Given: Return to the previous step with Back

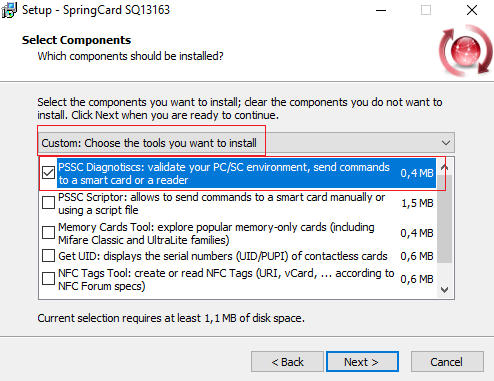Looking at the screenshot, I should [x=287, y=362].
